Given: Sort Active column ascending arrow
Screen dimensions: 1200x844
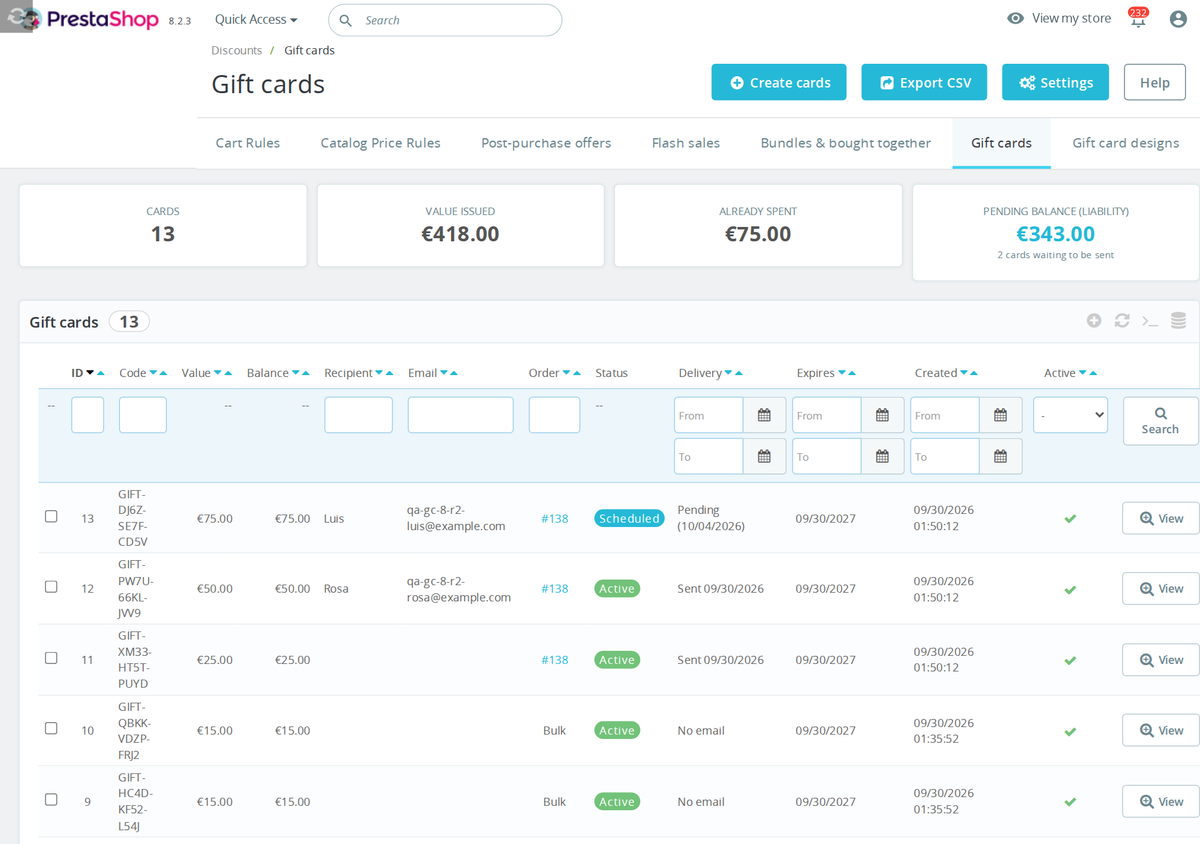Looking at the screenshot, I should point(1093,373).
